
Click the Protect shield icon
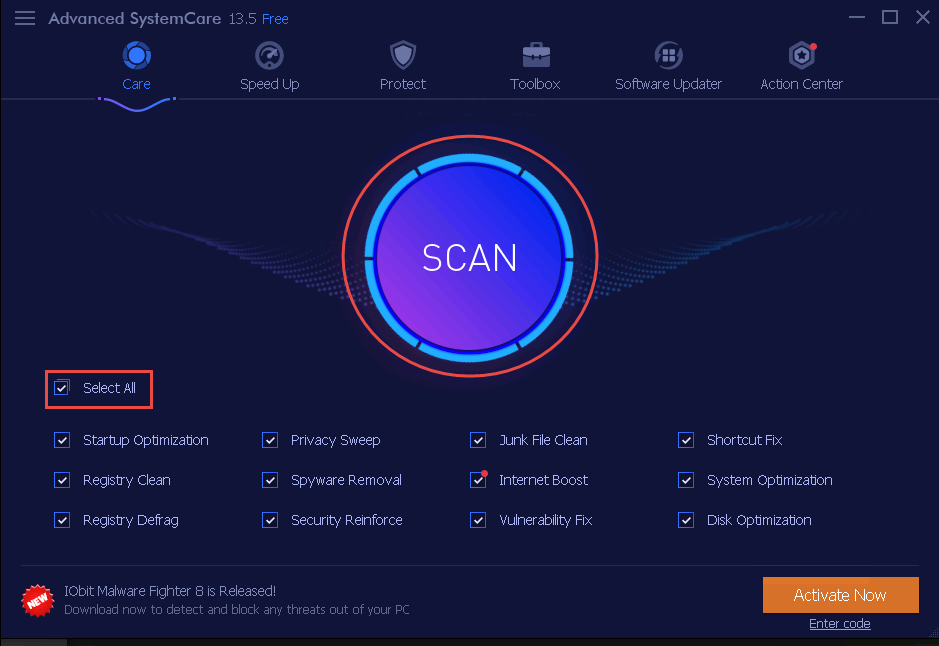pyautogui.click(x=403, y=56)
